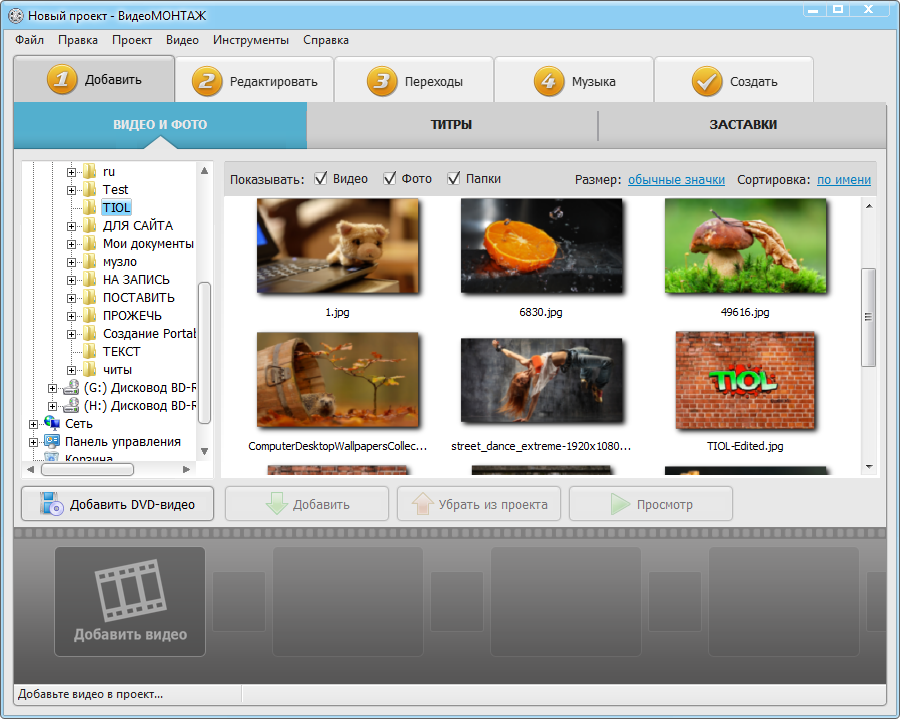900x719 pixels.
Task: Click the step 3 Переходы circle icon
Action: point(382,81)
